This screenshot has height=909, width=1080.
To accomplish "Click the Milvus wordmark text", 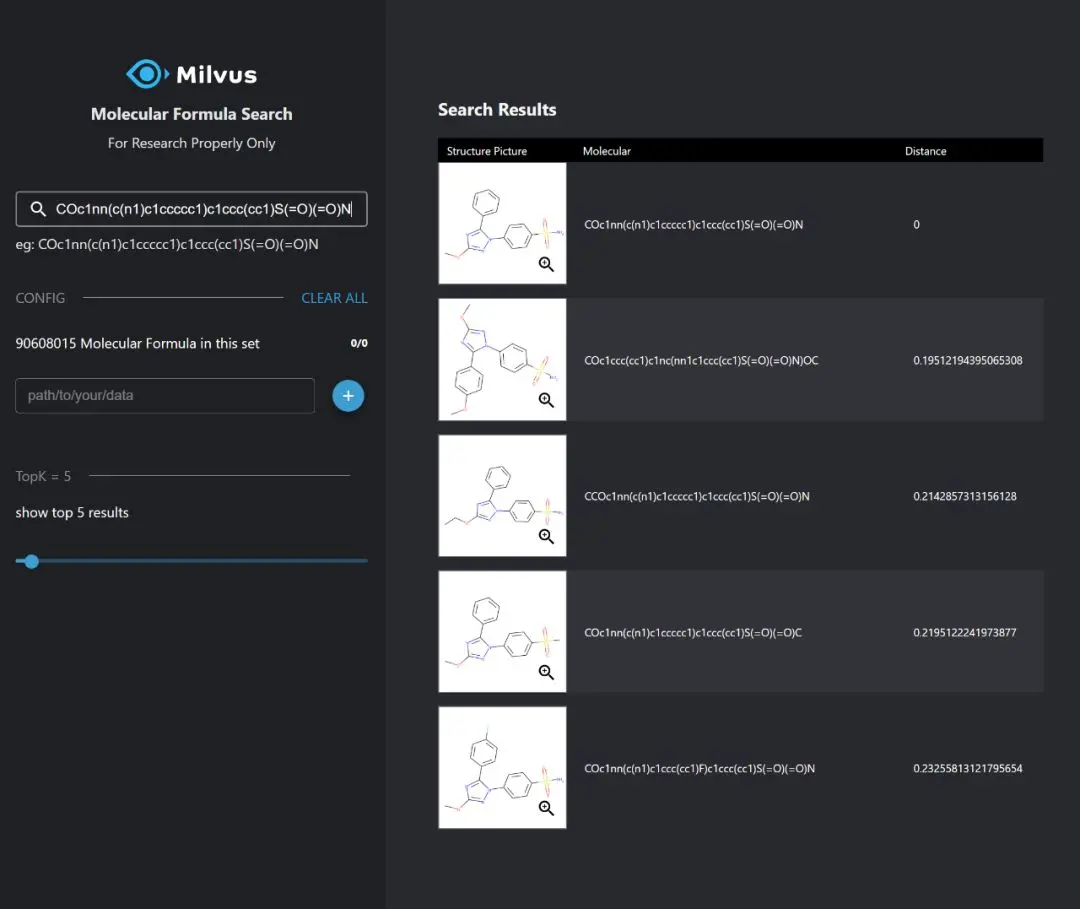I will coord(216,74).
